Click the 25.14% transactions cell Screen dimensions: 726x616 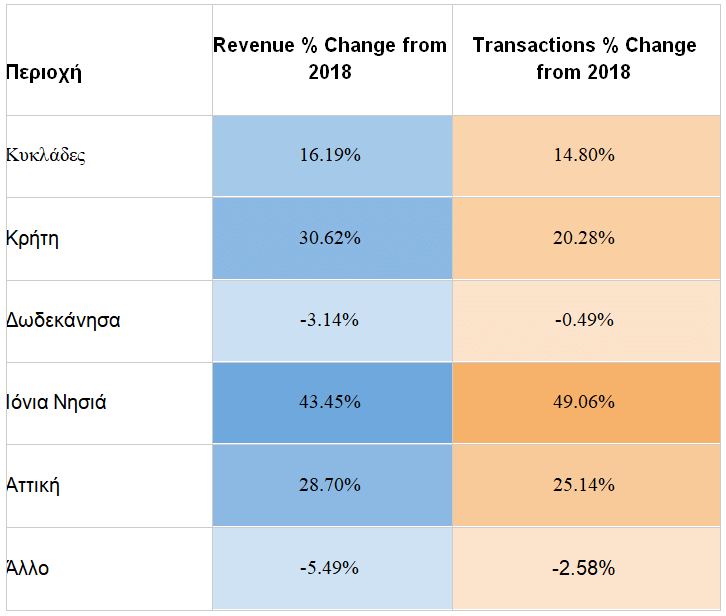tap(584, 485)
